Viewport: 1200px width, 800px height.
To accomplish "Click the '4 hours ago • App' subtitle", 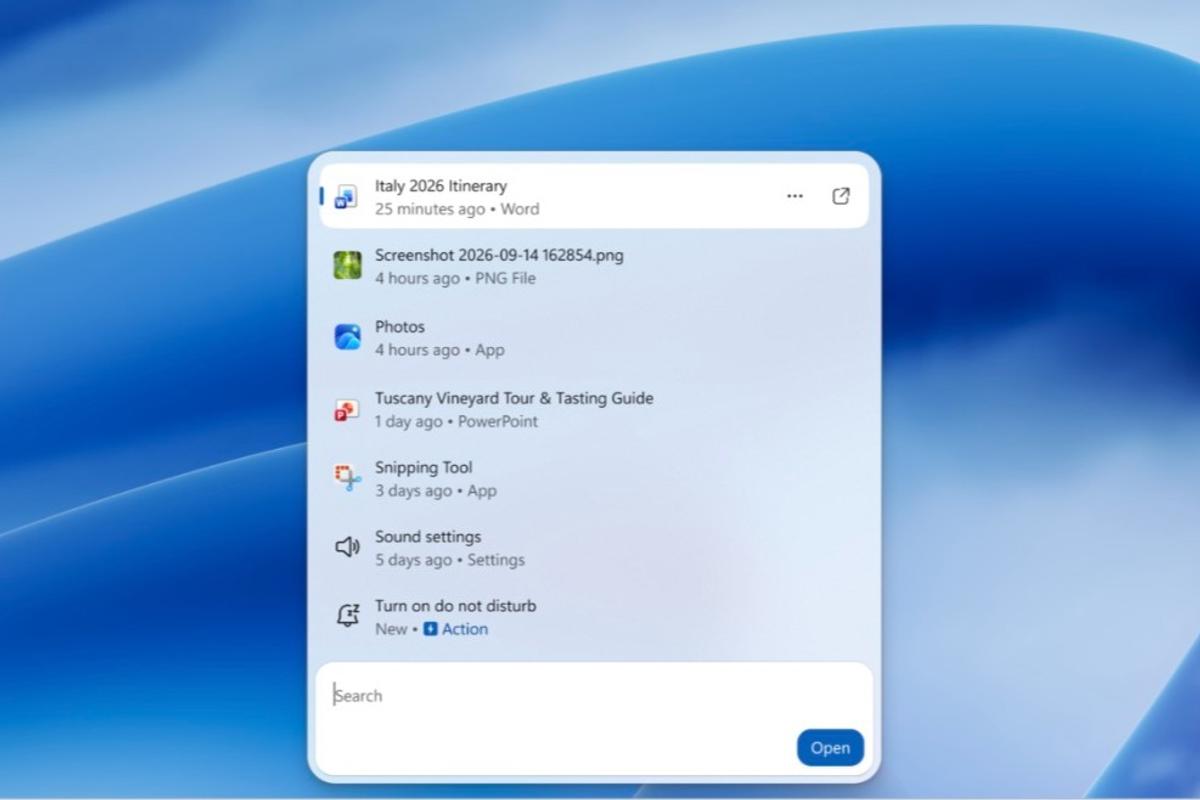I will [x=440, y=350].
